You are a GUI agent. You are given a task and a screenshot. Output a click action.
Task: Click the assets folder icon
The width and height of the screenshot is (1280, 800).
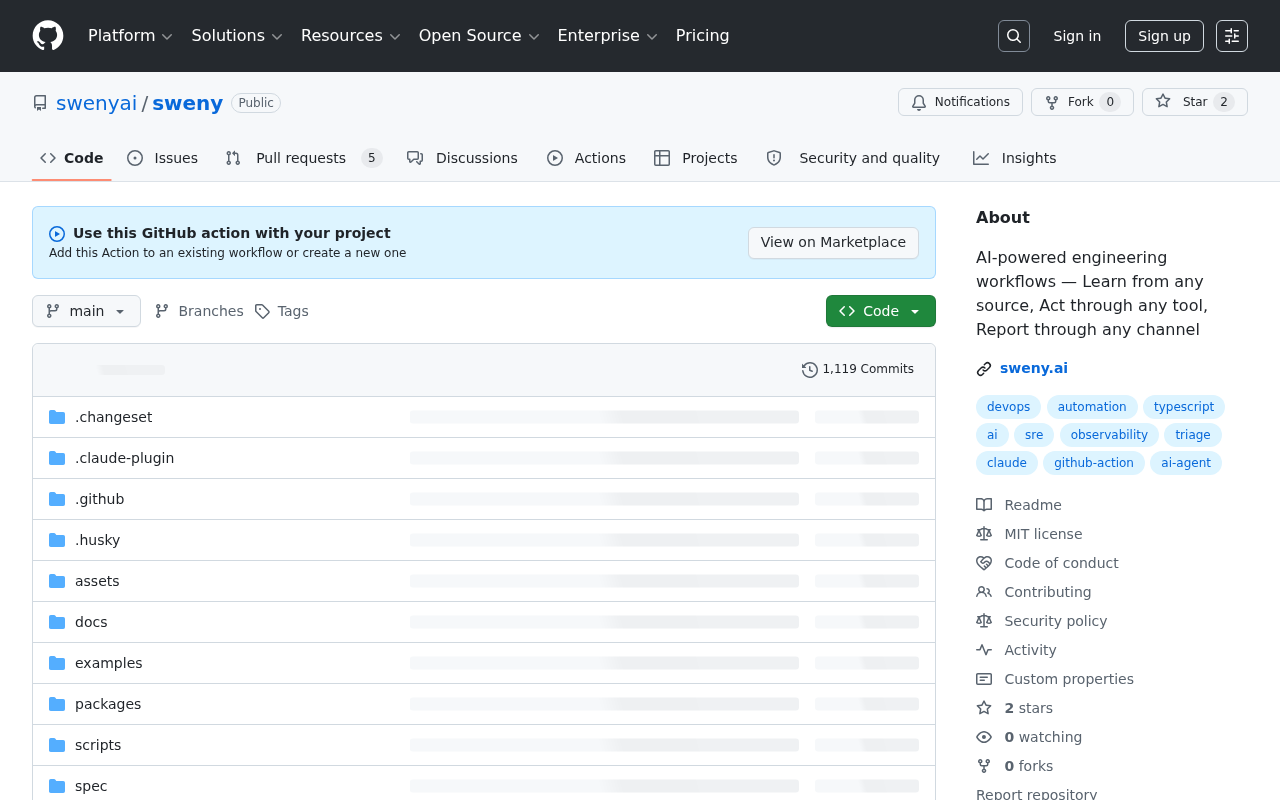point(57,581)
